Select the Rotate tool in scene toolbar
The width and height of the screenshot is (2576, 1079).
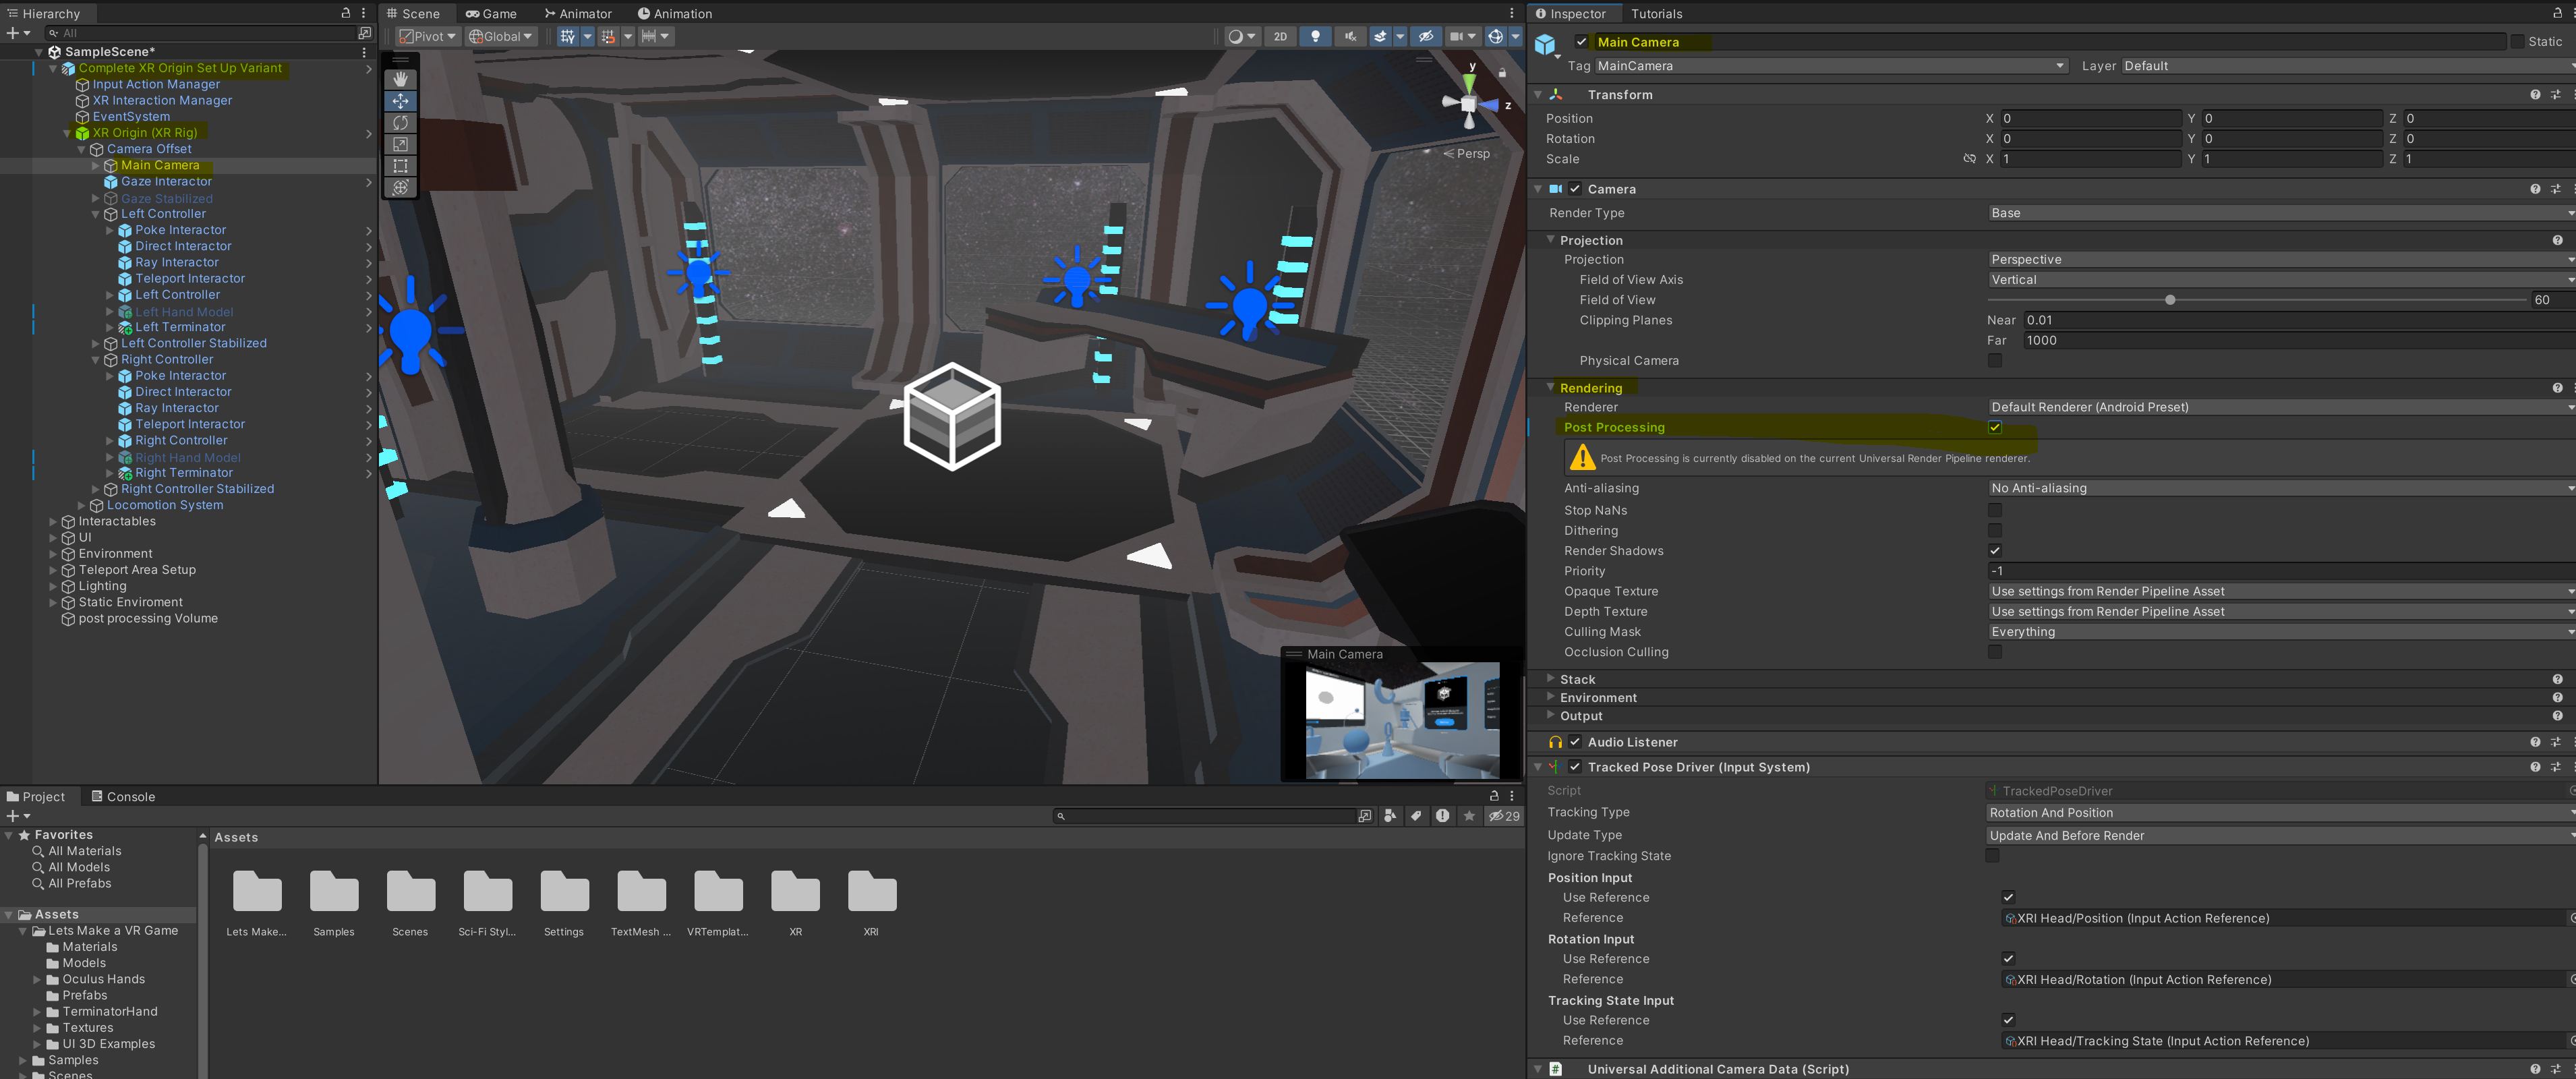click(400, 122)
